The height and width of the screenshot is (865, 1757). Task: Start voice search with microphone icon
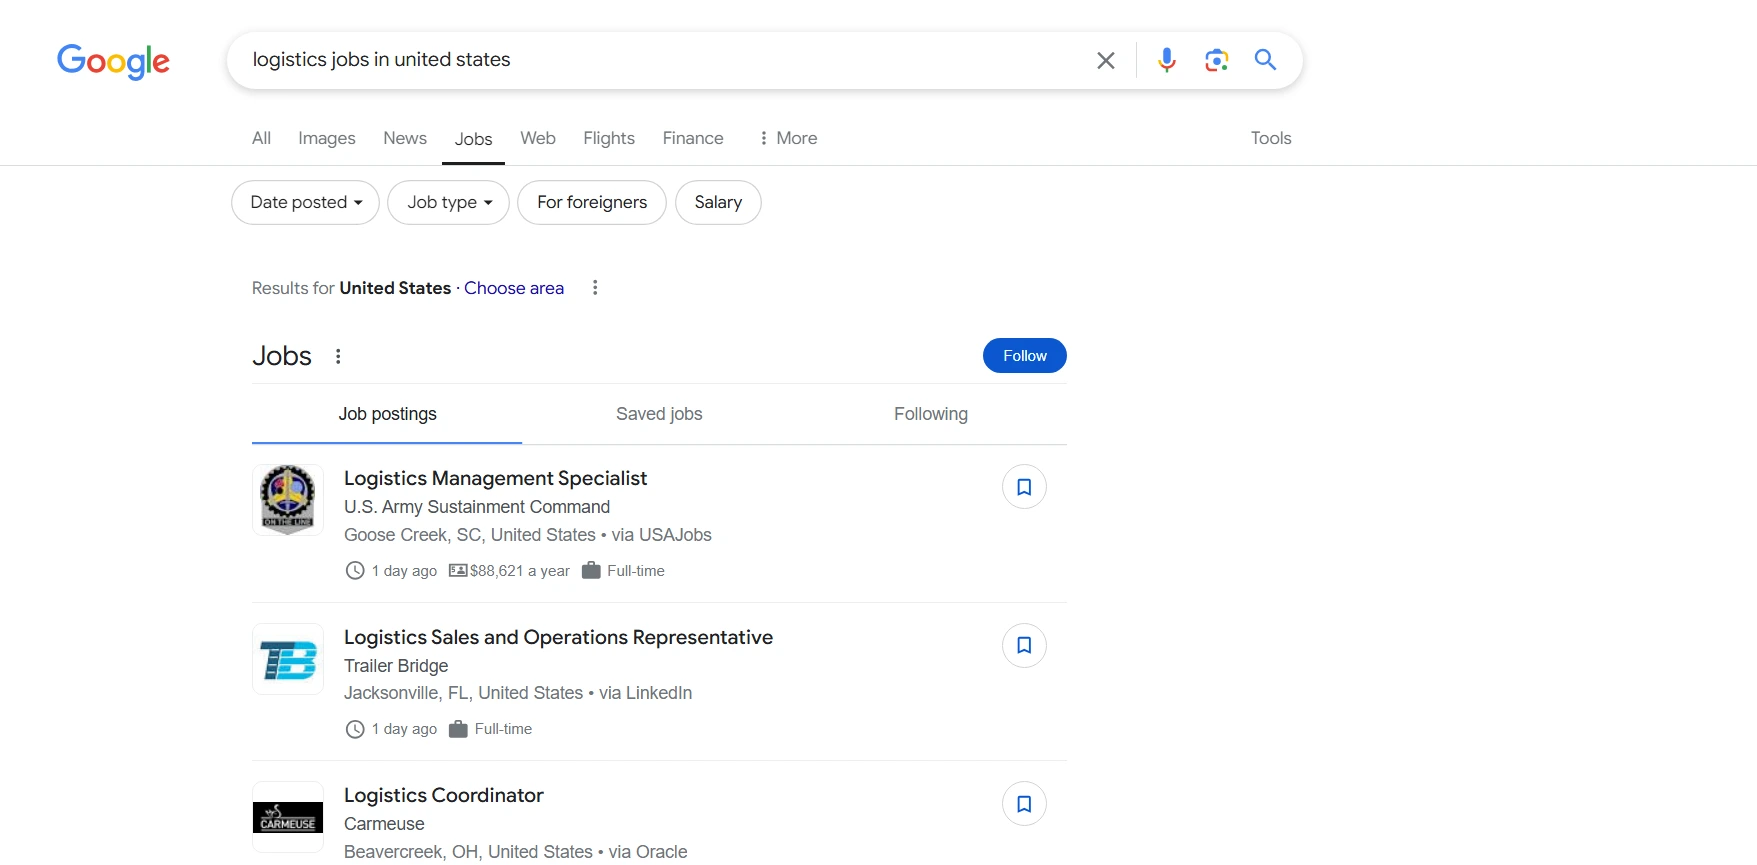click(1166, 60)
